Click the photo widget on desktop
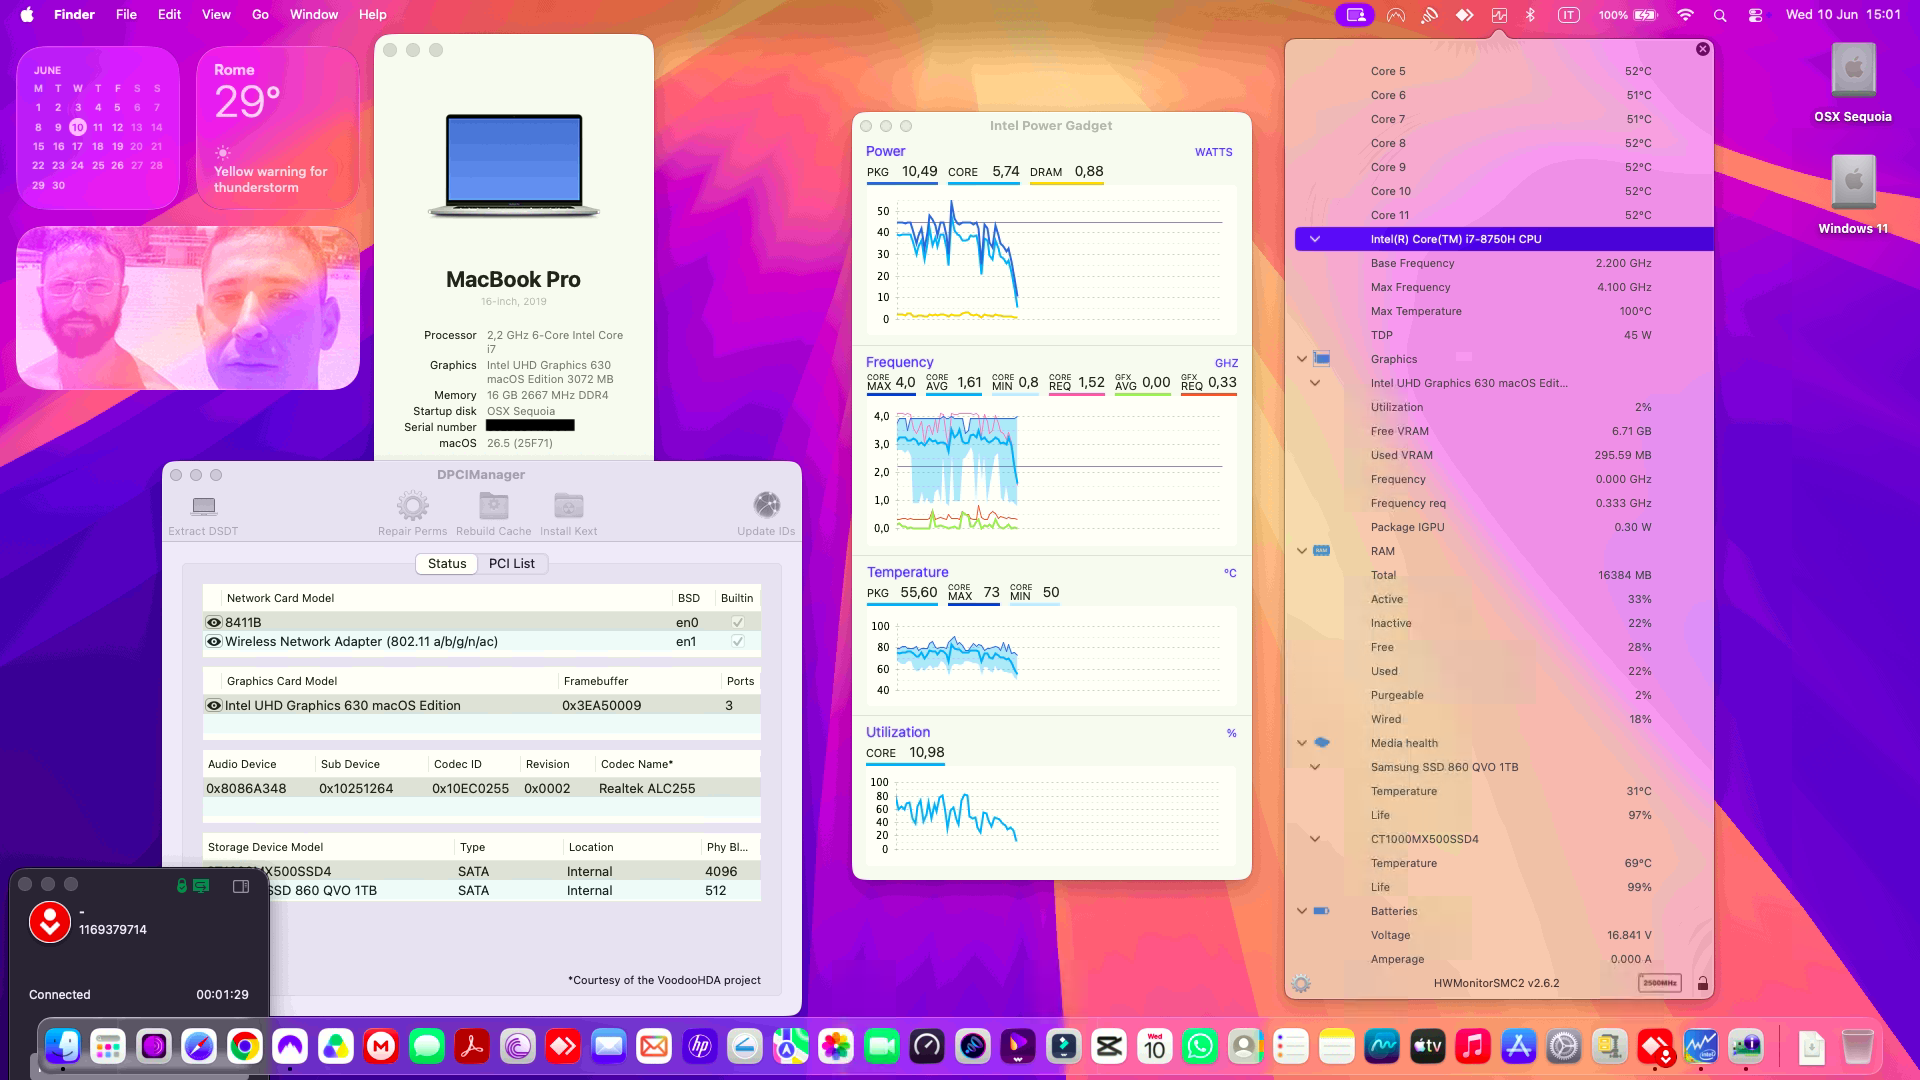Image resolution: width=1920 pixels, height=1080 pixels. [x=188, y=308]
